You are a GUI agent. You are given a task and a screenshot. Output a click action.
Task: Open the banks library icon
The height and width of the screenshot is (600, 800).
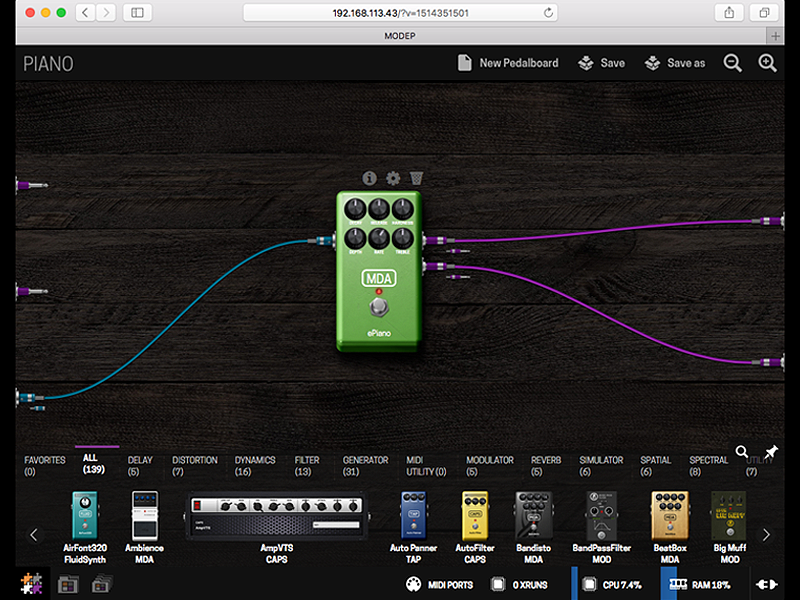[102, 584]
